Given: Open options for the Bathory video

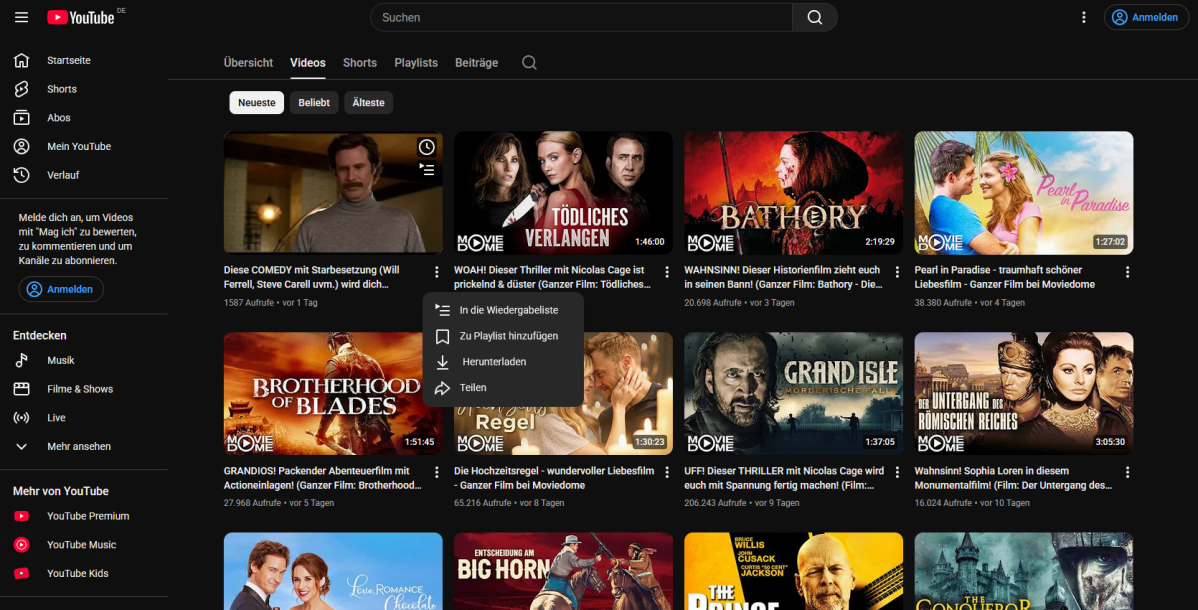Looking at the screenshot, I should [x=897, y=272].
